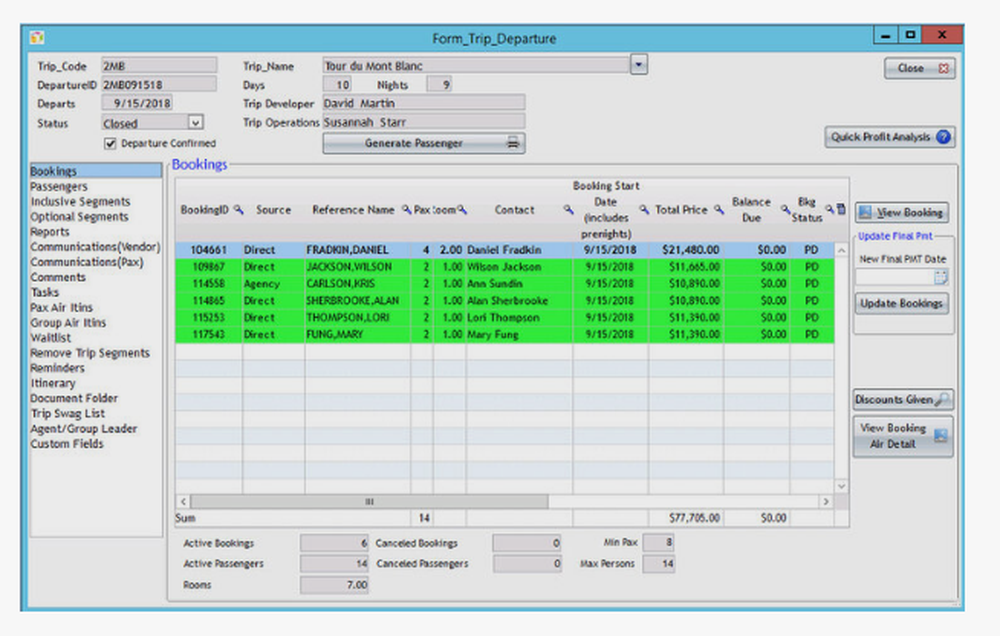Click the Generate Passenger button
This screenshot has width=1000, height=636.
[x=424, y=143]
